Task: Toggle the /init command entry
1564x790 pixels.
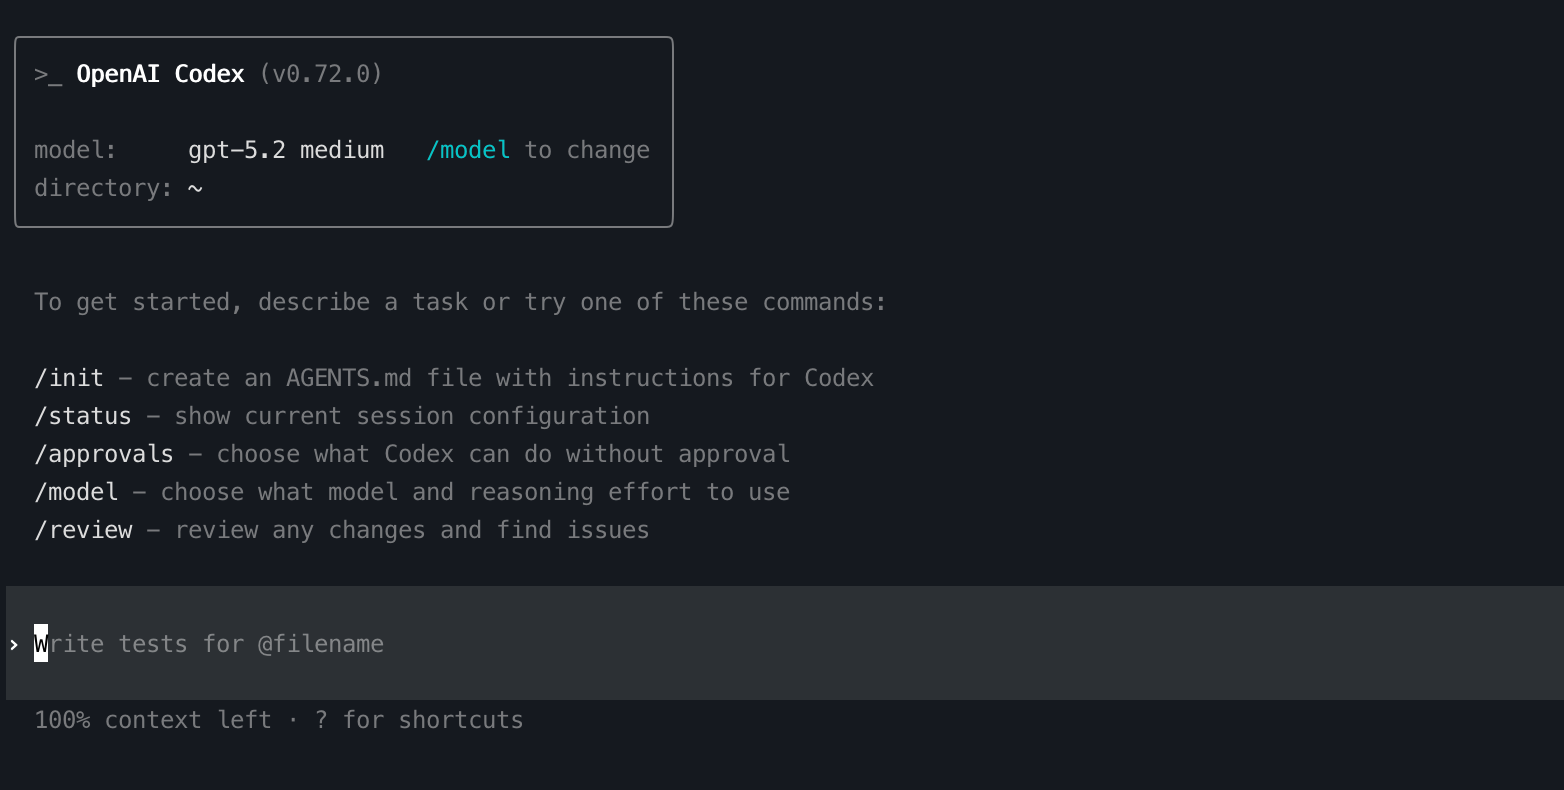Action: click(68, 377)
